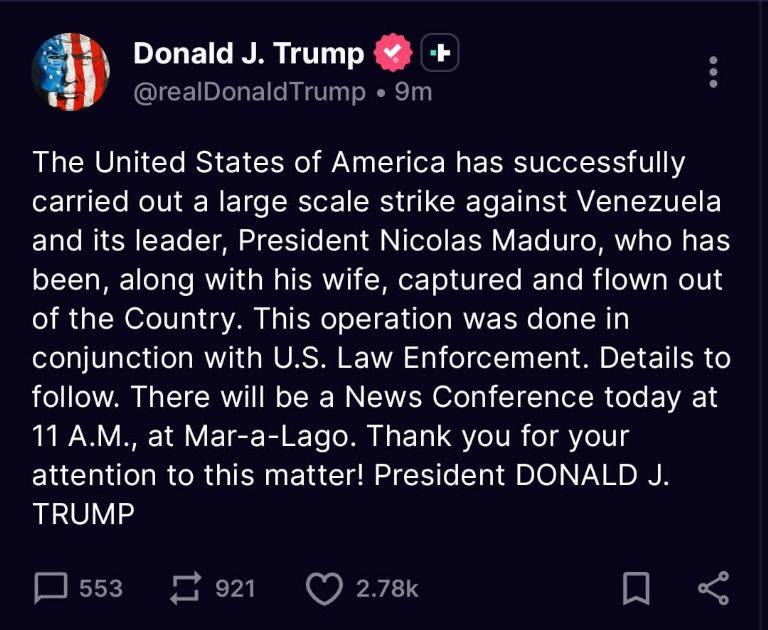This screenshot has height=630, width=768.
Task: Open the three-dot post options menu
Action: coord(712,72)
